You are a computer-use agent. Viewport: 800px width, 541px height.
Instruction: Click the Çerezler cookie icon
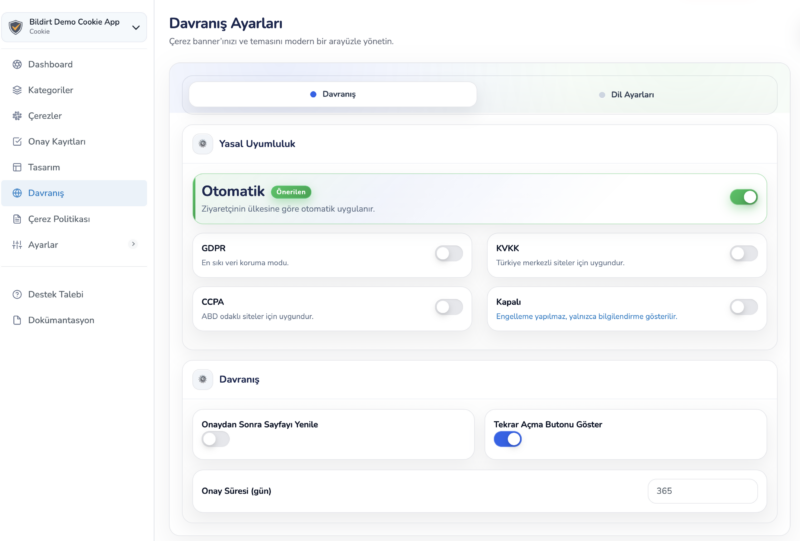pos(17,116)
